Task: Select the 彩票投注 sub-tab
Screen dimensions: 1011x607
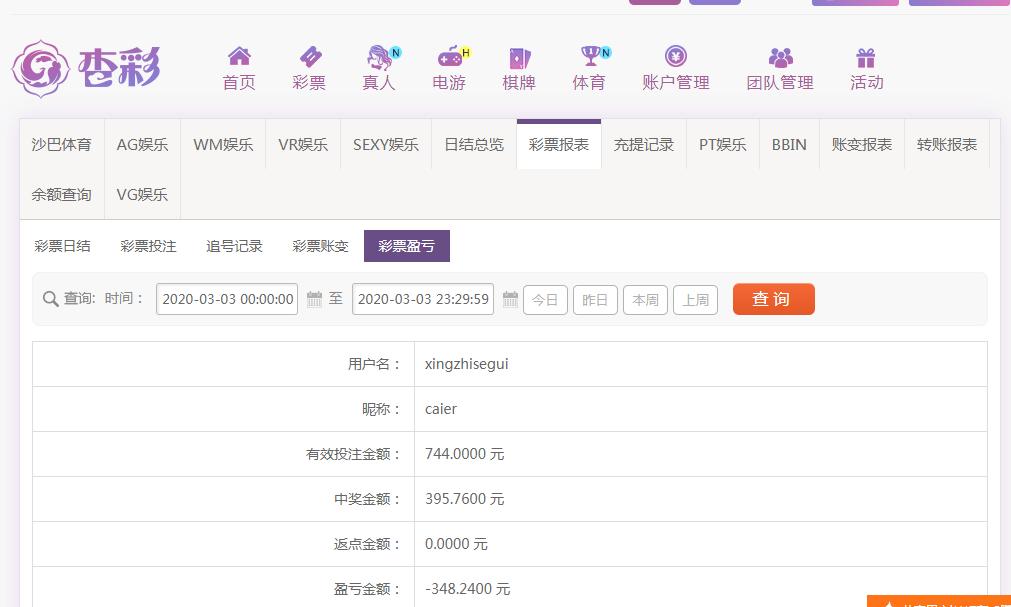Action: [x=148, y=246]
